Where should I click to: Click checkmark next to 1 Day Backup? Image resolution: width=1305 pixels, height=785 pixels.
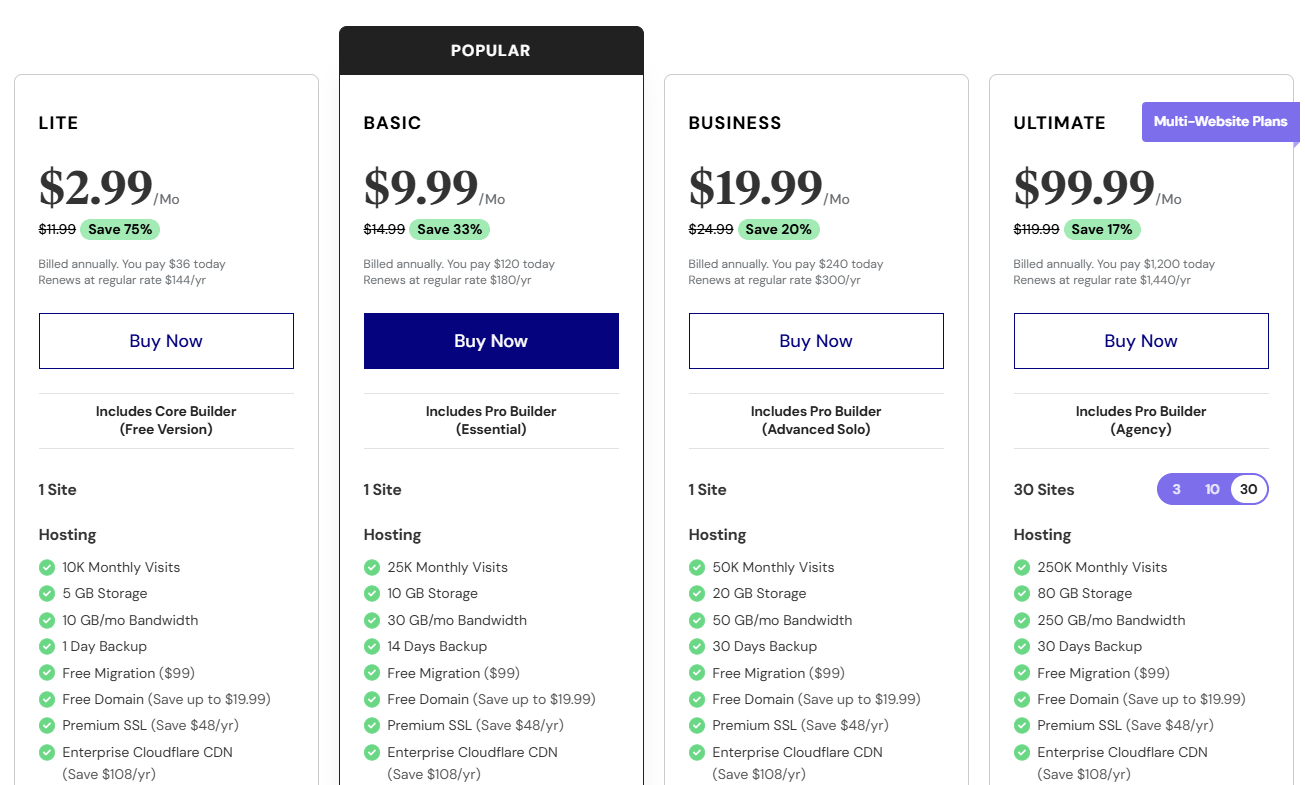tap(47, 646)
